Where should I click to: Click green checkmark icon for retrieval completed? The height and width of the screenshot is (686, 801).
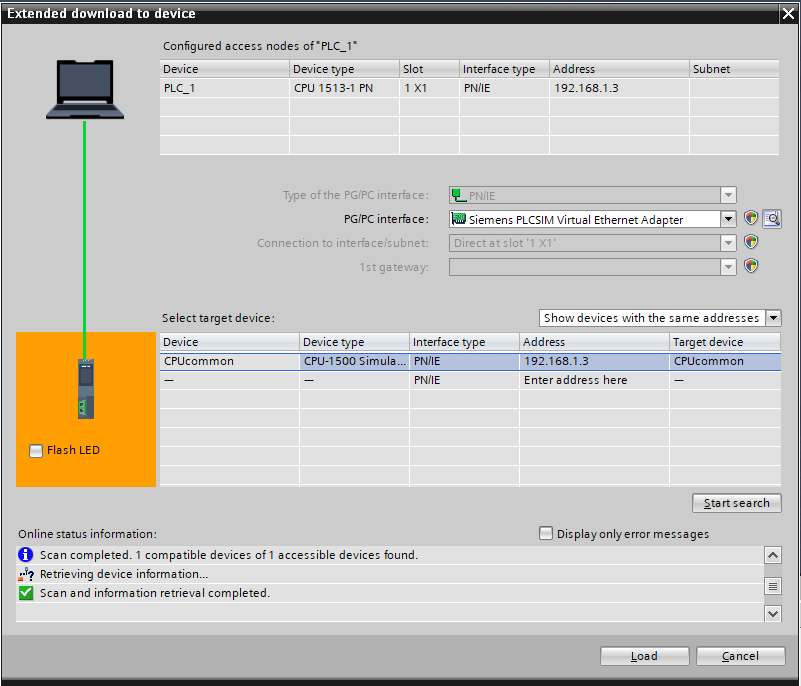point(26,593)
